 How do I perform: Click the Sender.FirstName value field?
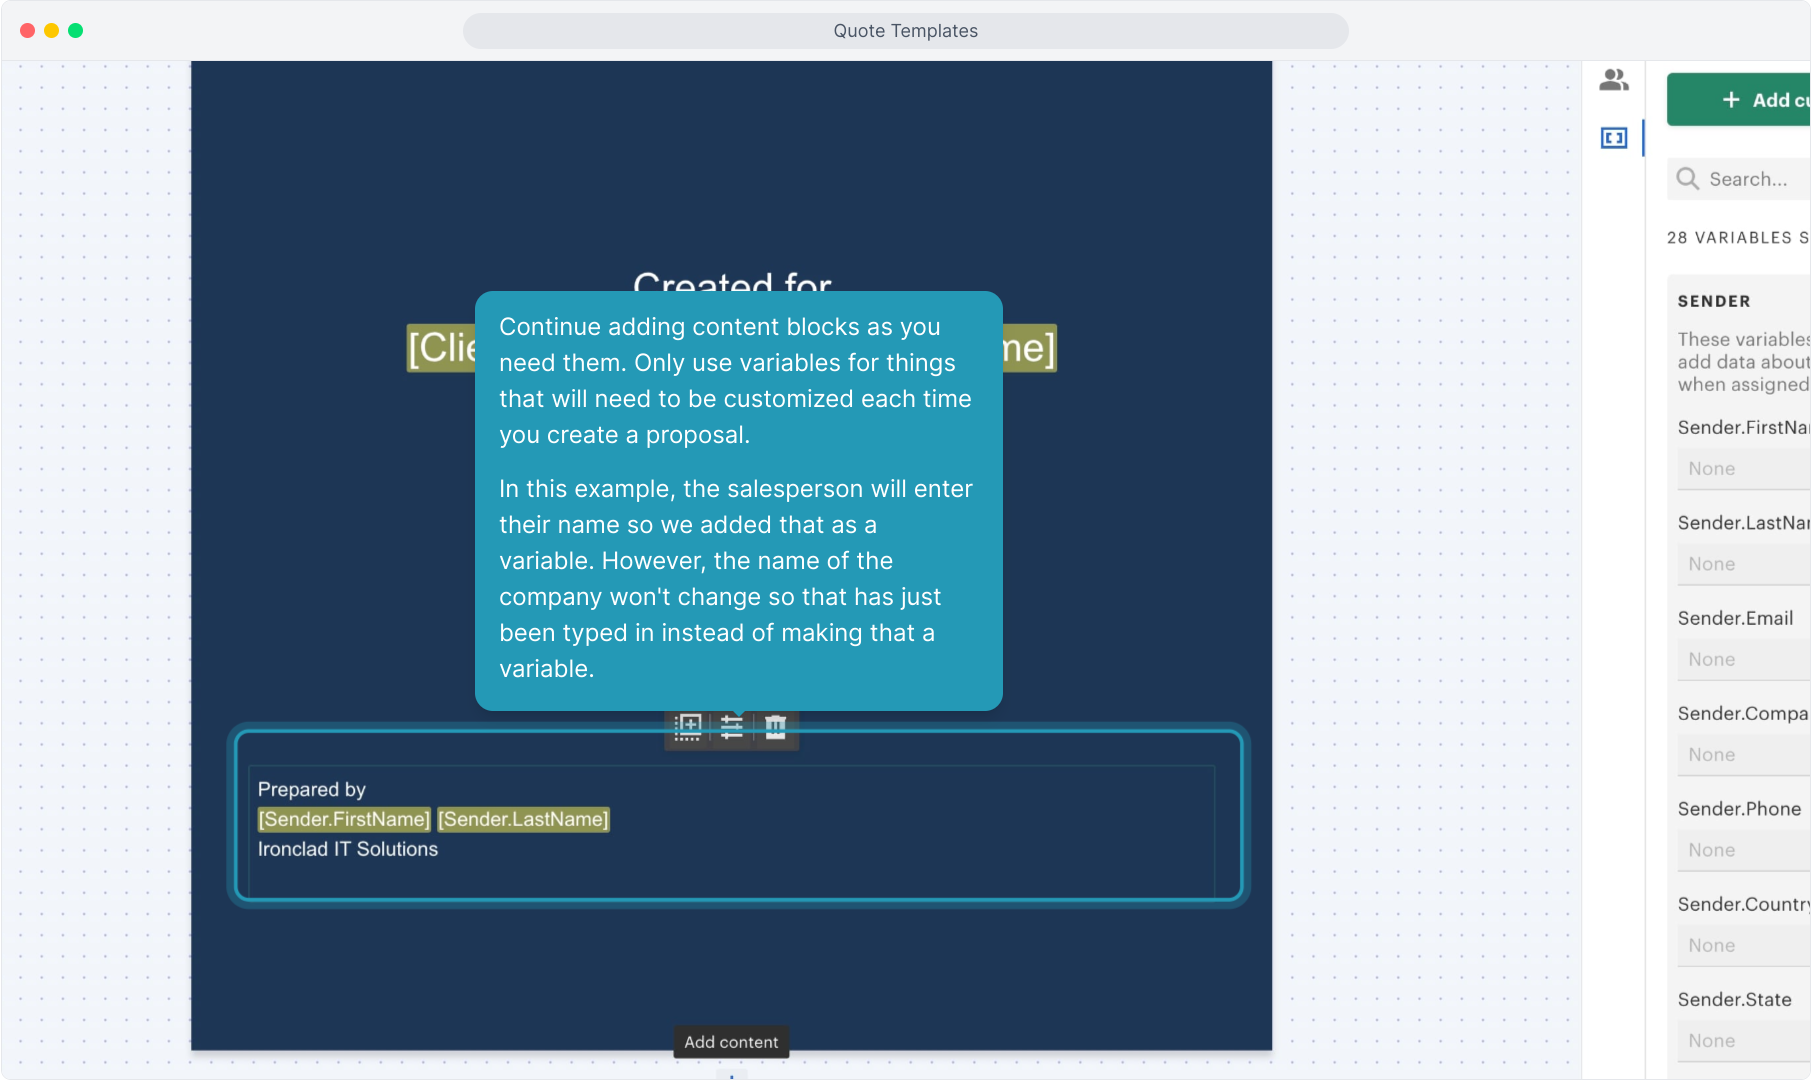coord(1744,469)
